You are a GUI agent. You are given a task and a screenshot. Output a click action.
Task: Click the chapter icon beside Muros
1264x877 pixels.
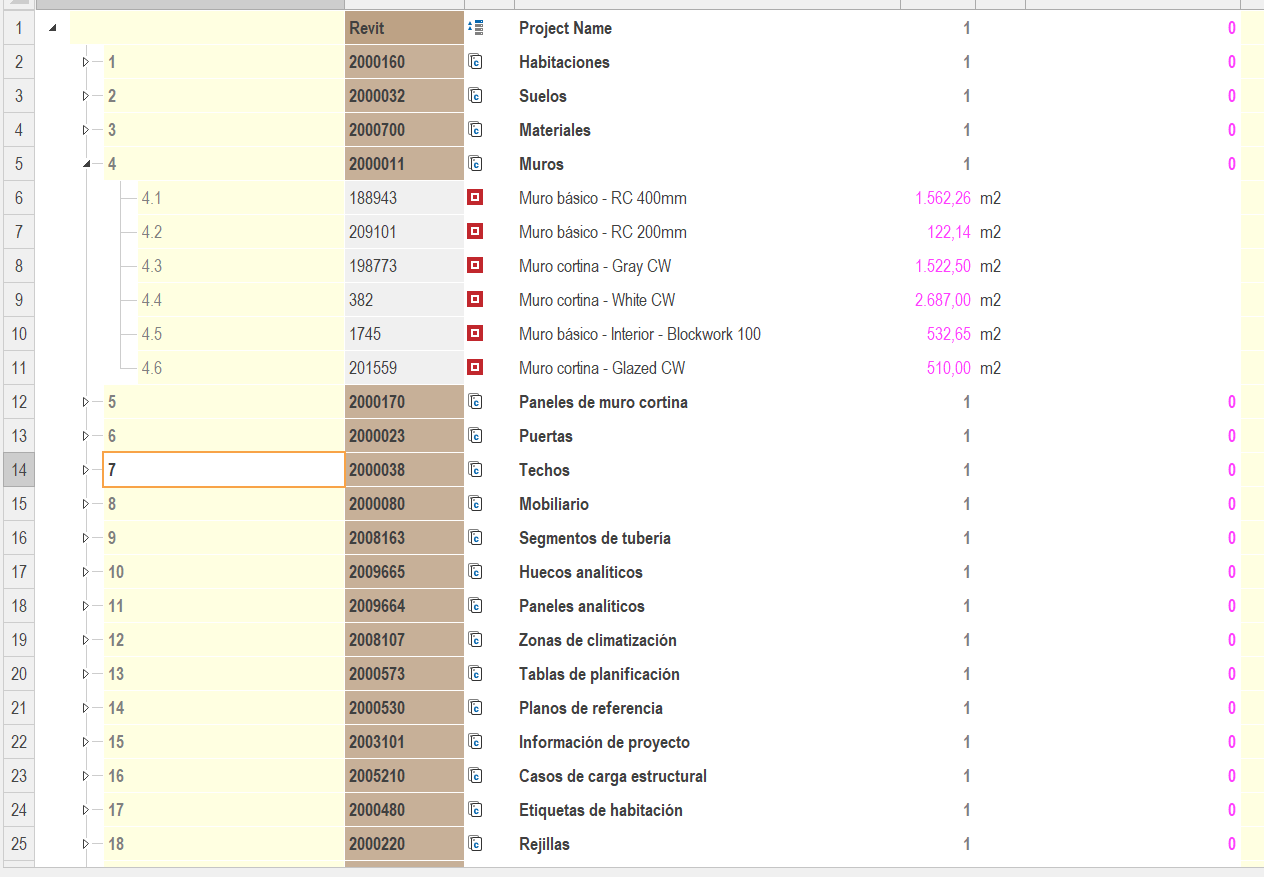coord(475,164)
